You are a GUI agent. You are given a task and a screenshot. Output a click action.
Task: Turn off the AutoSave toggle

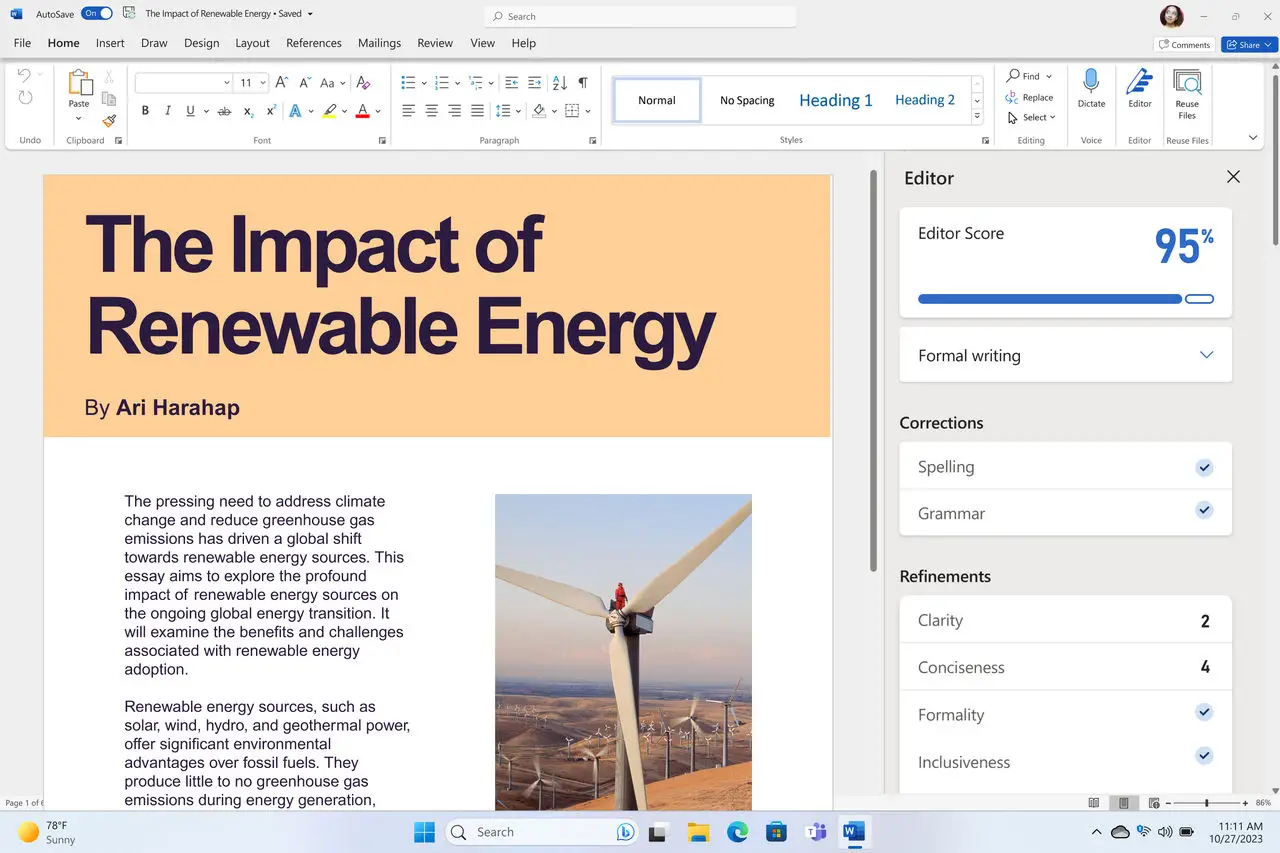(96, 14)
